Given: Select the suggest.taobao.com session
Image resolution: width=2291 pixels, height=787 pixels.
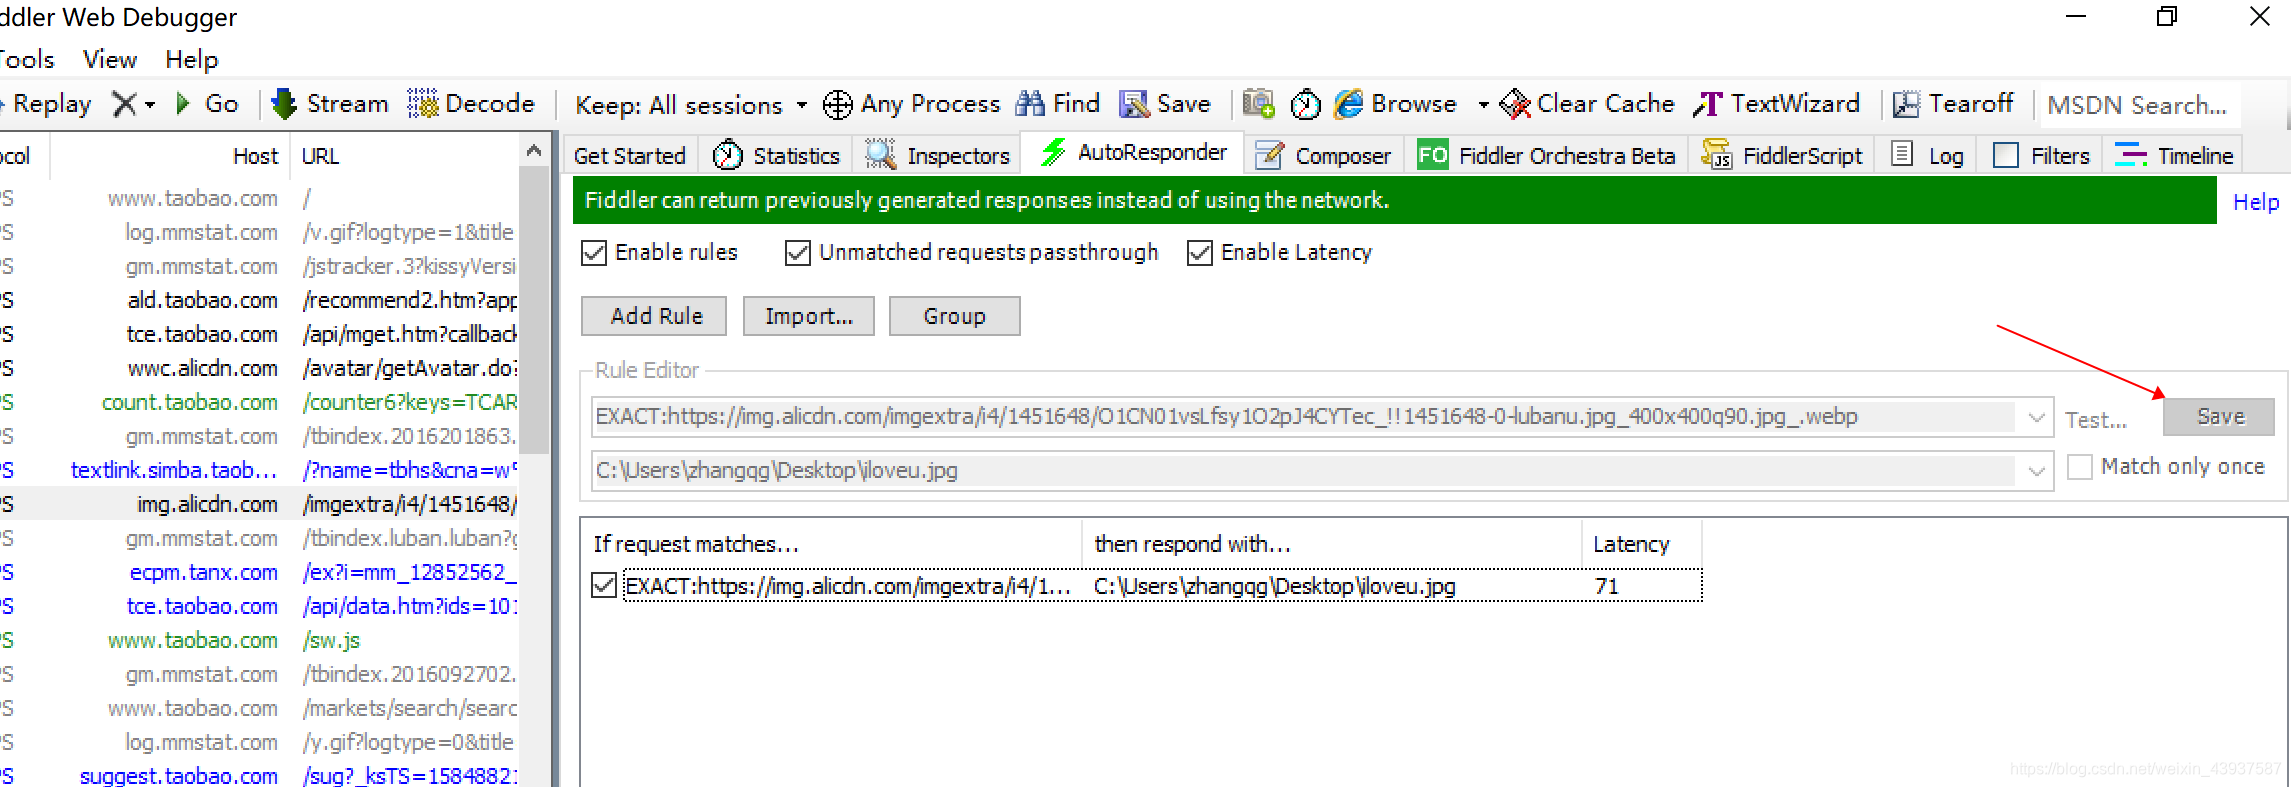Looking at the screenshot, I should point(260,776).
